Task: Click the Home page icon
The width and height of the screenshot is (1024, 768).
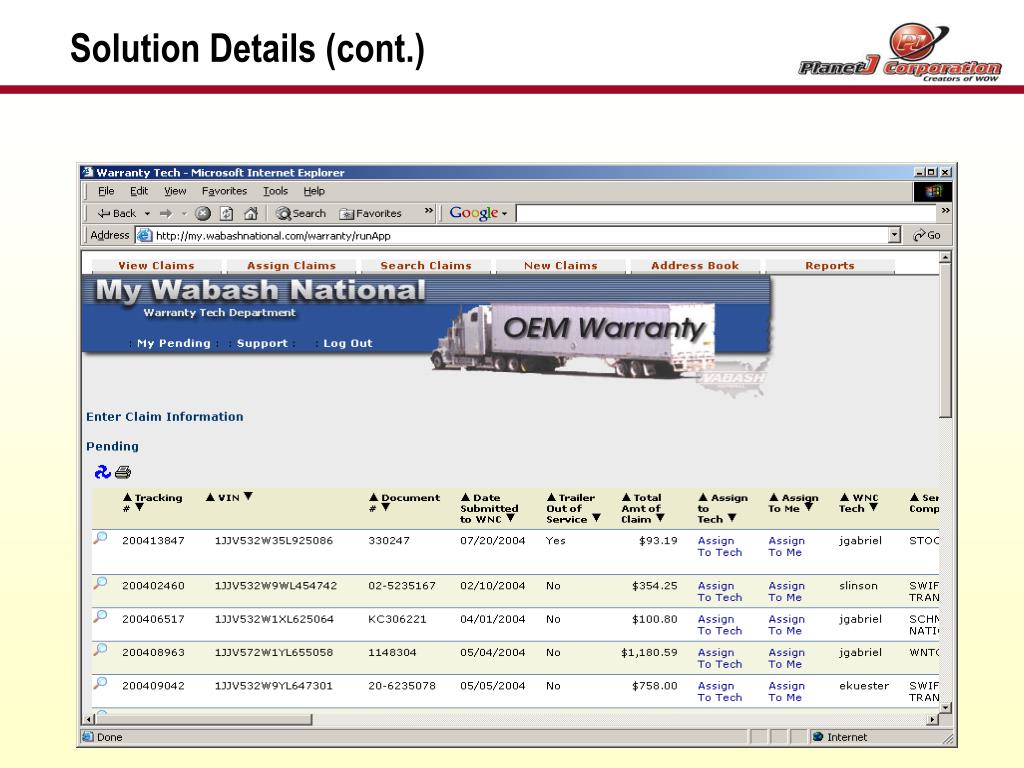Action: [251, 214]
